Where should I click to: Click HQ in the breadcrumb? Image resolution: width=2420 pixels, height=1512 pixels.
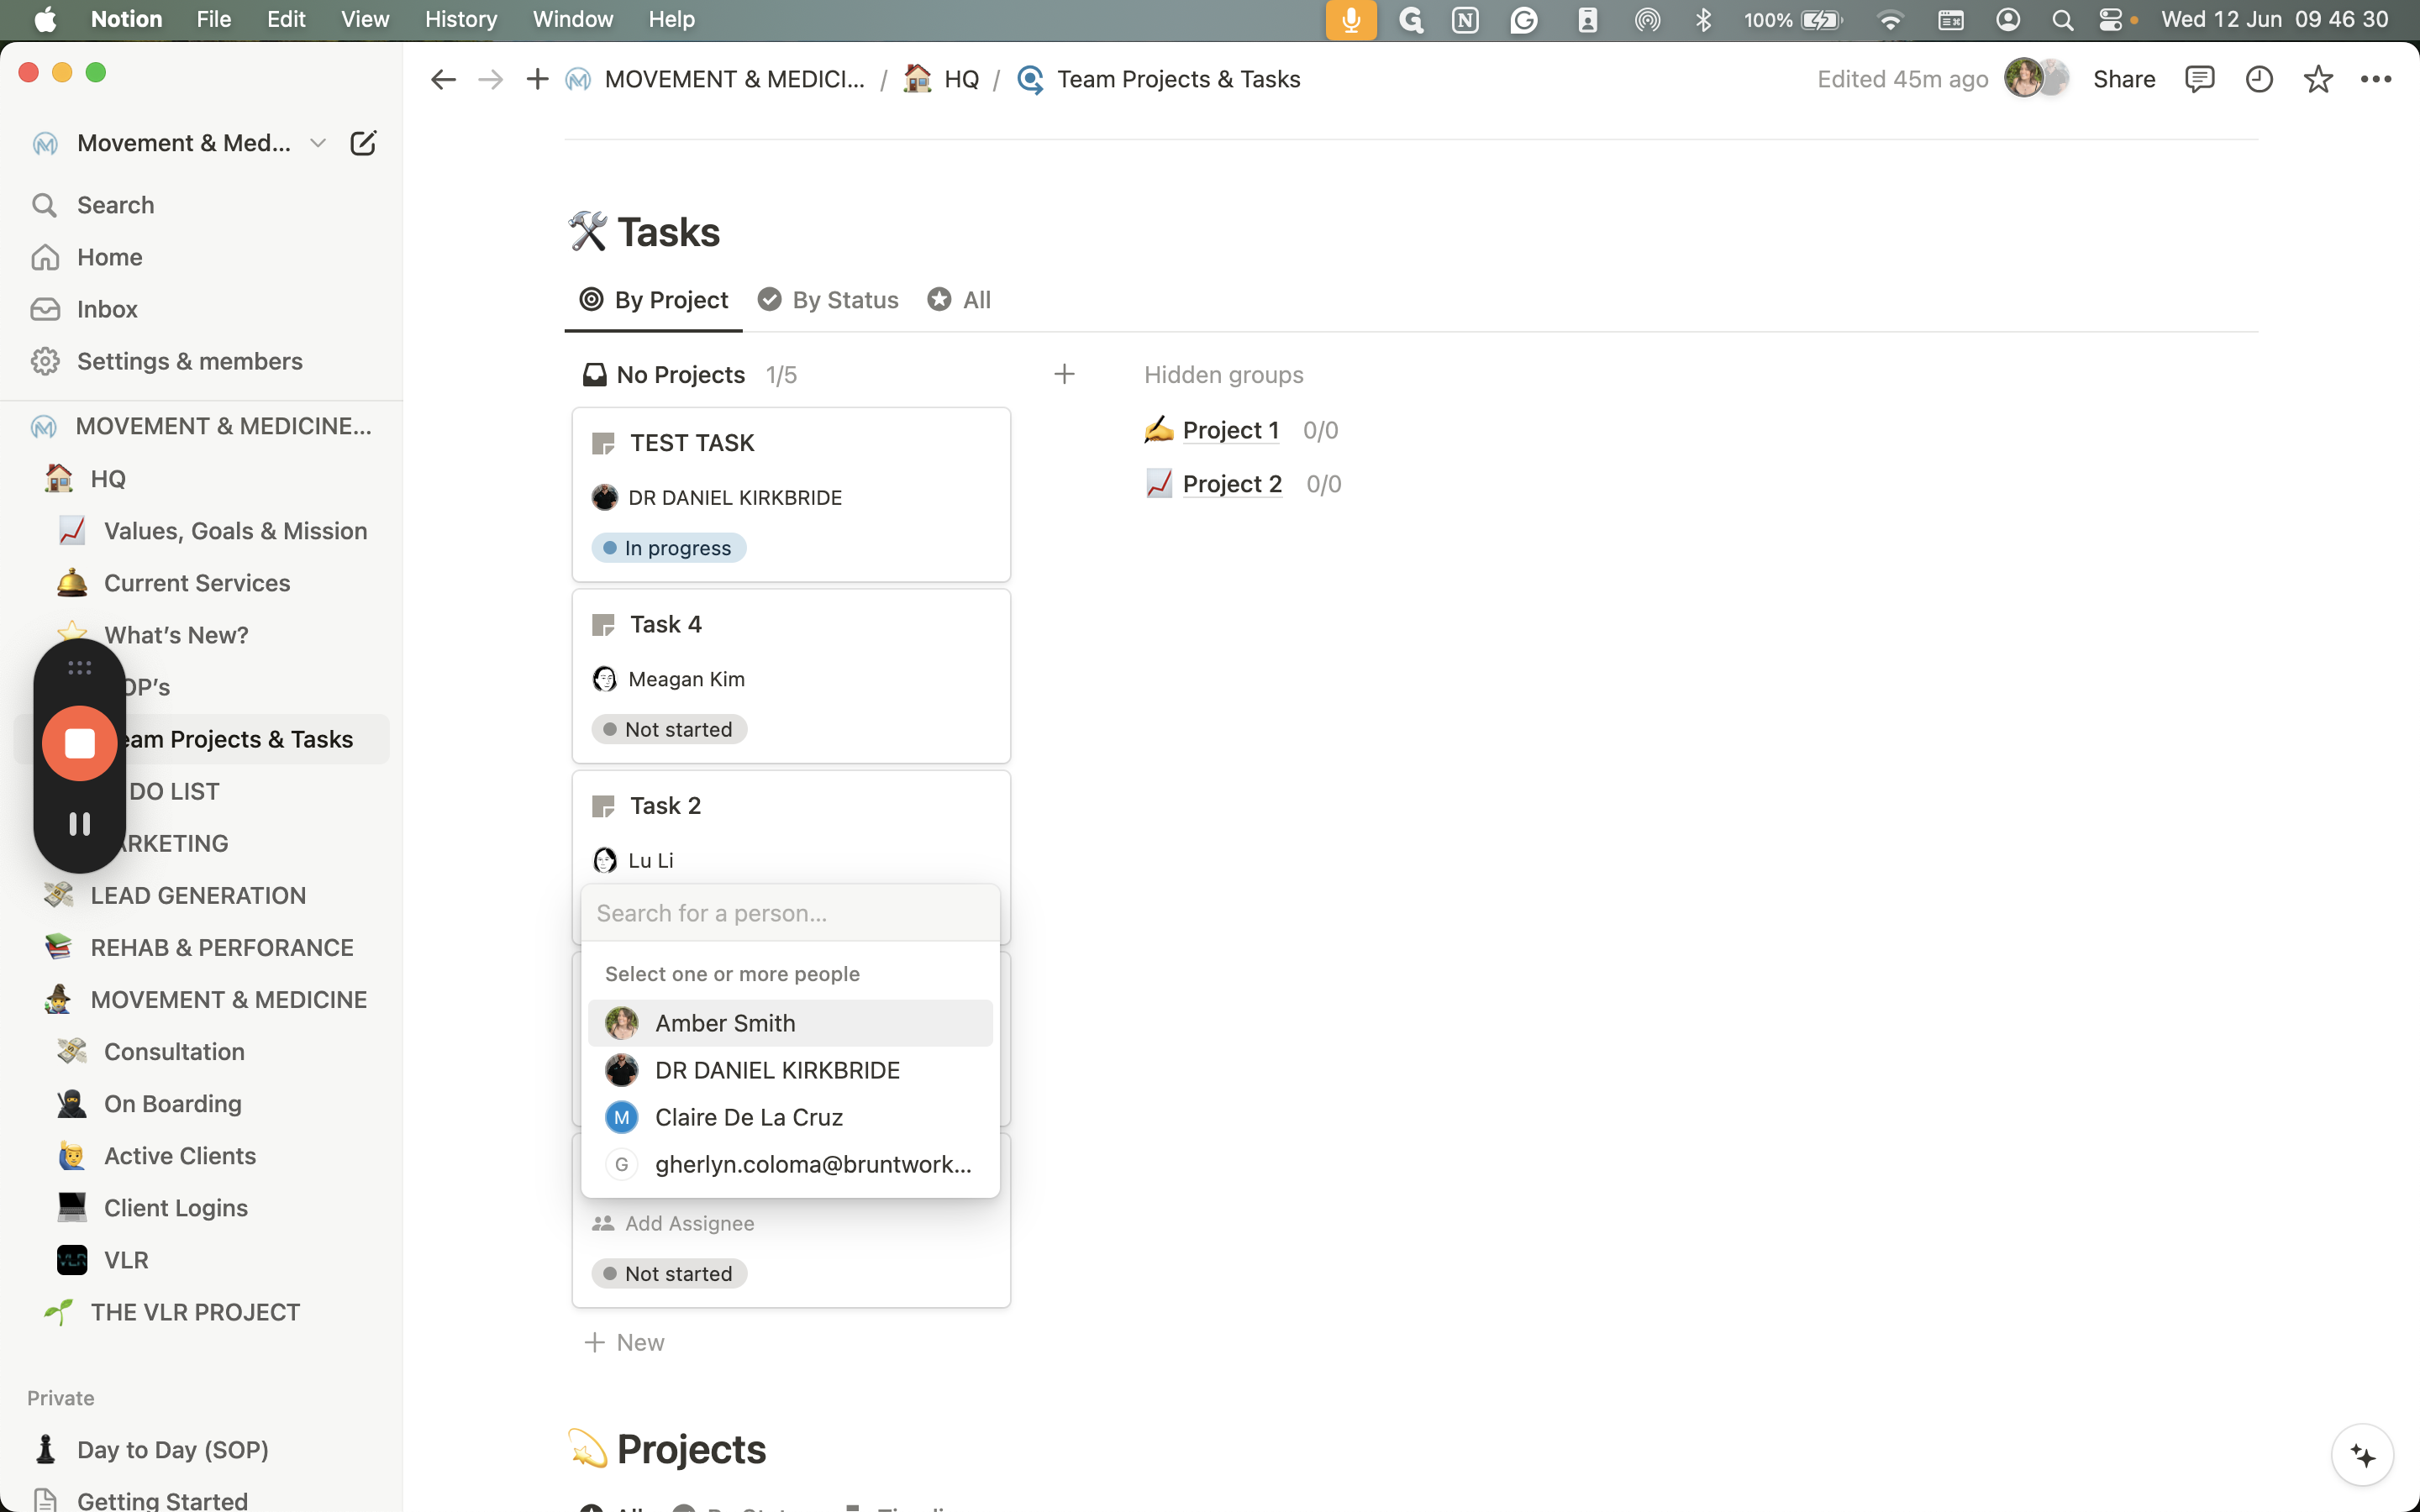941,79
